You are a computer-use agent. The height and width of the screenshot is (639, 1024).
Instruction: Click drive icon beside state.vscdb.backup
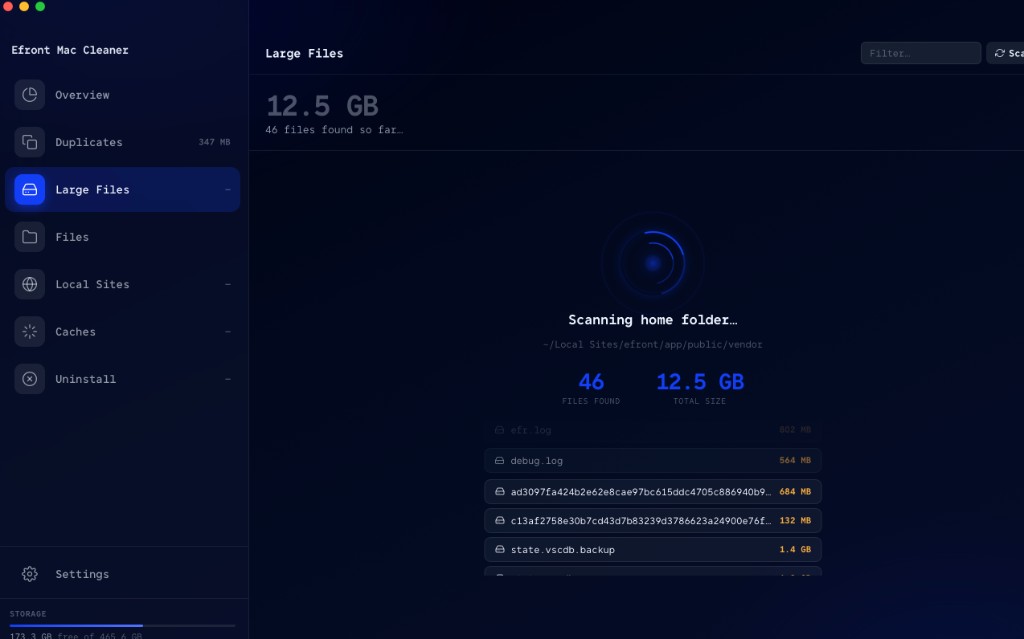click(x=500, y=549)
